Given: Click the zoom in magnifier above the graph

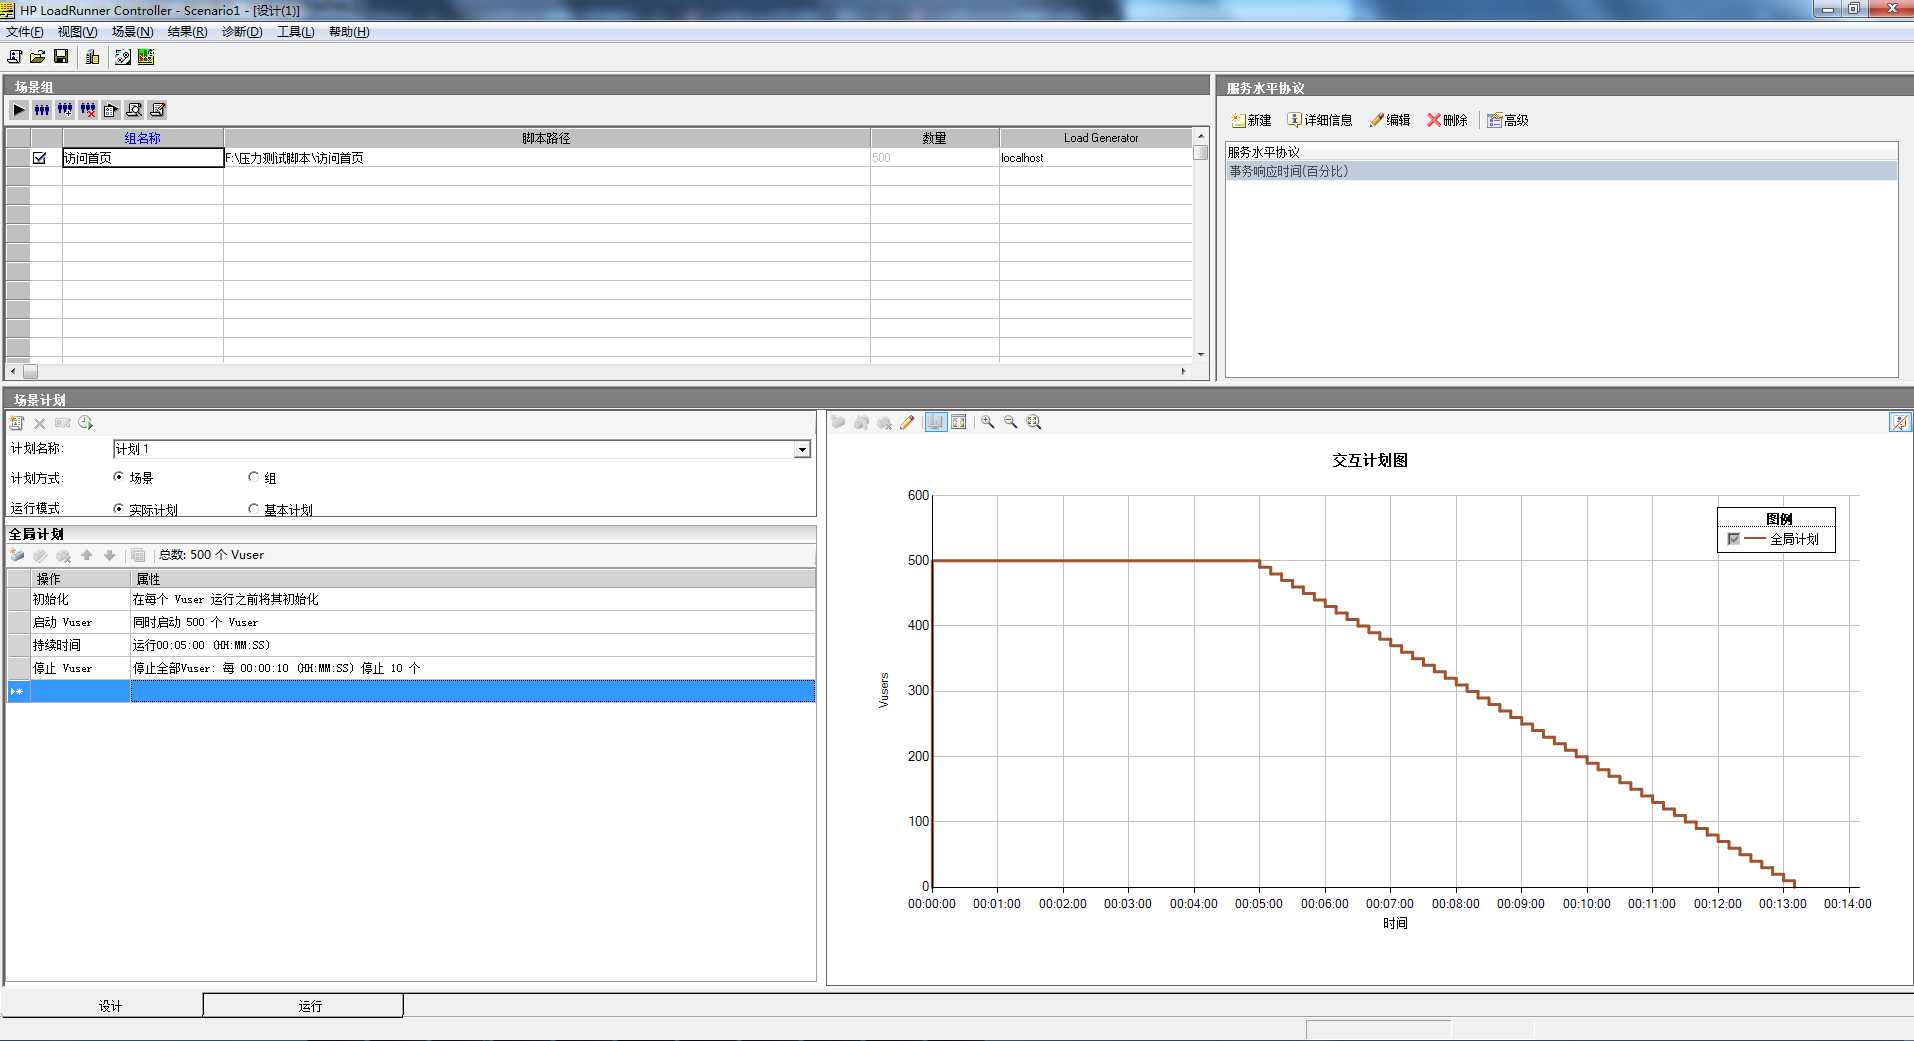Looking at the screenshot, I should (988, 422).
